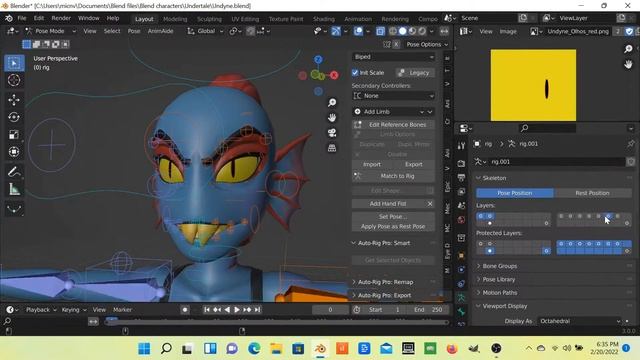Click the Export button
640x360 pixels.
click(x=414, y=164)
